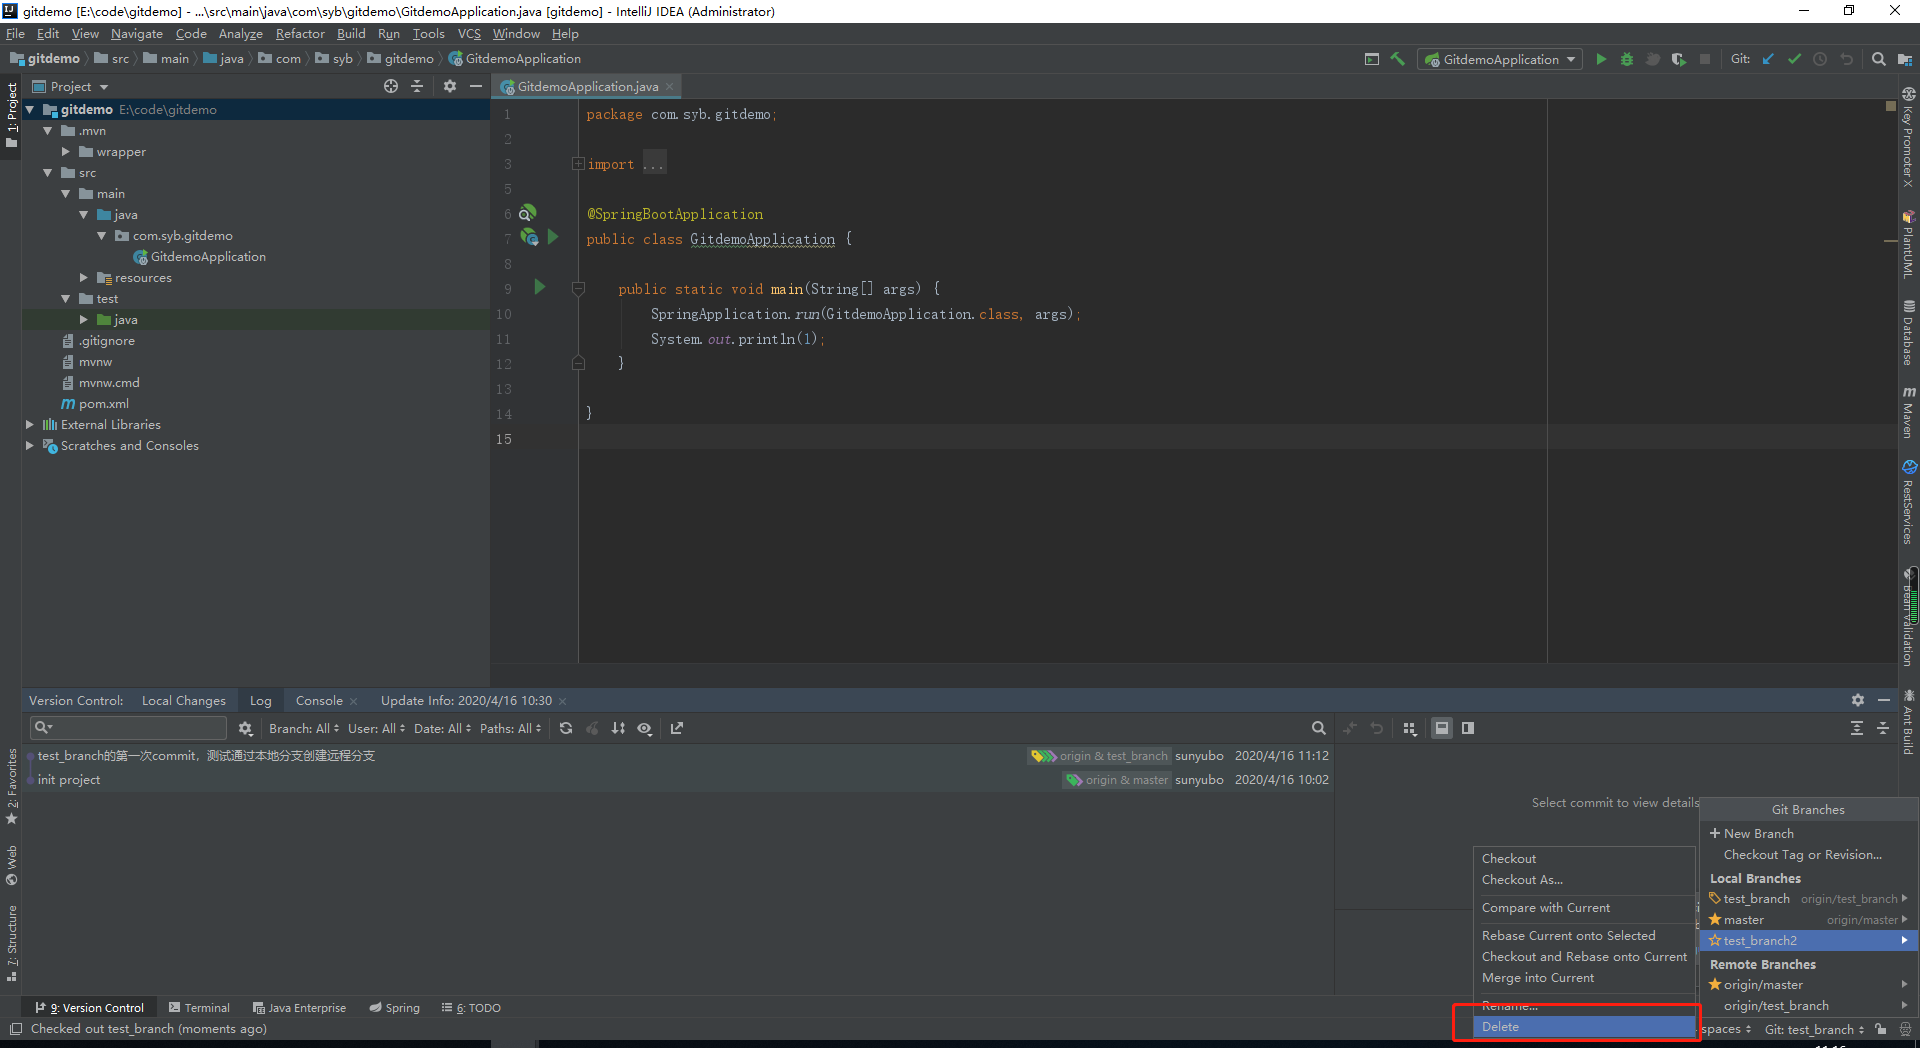Run GitdemoApplication with the green play button
Viewport: 1920px width, 1048px height.
click(x=1601, y=59)
